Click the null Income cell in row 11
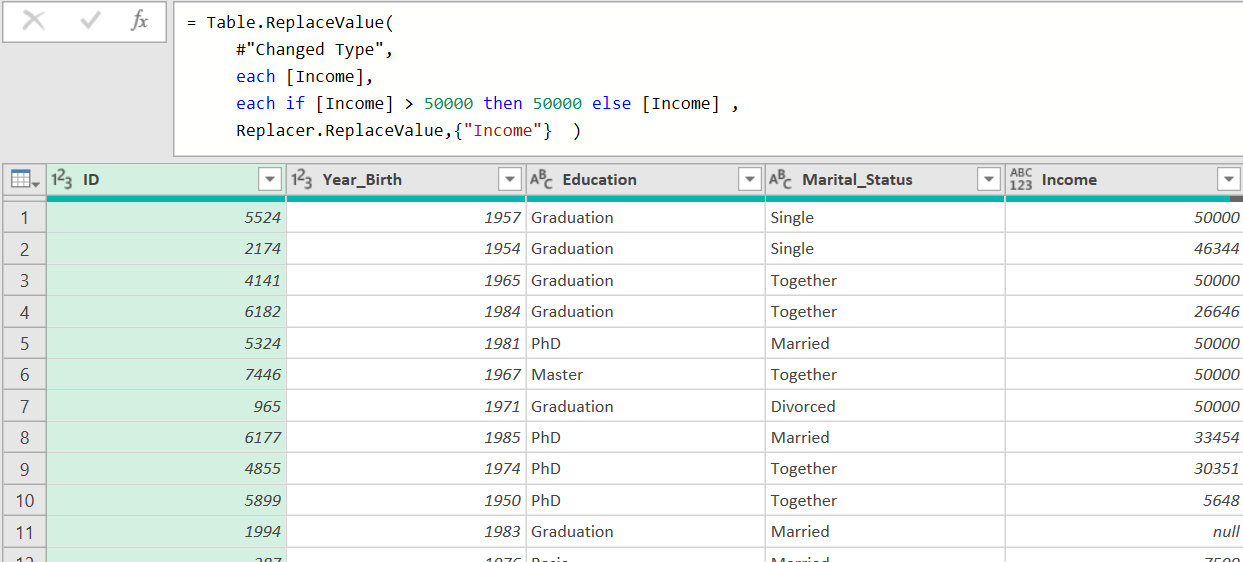 pos(1124,531)
